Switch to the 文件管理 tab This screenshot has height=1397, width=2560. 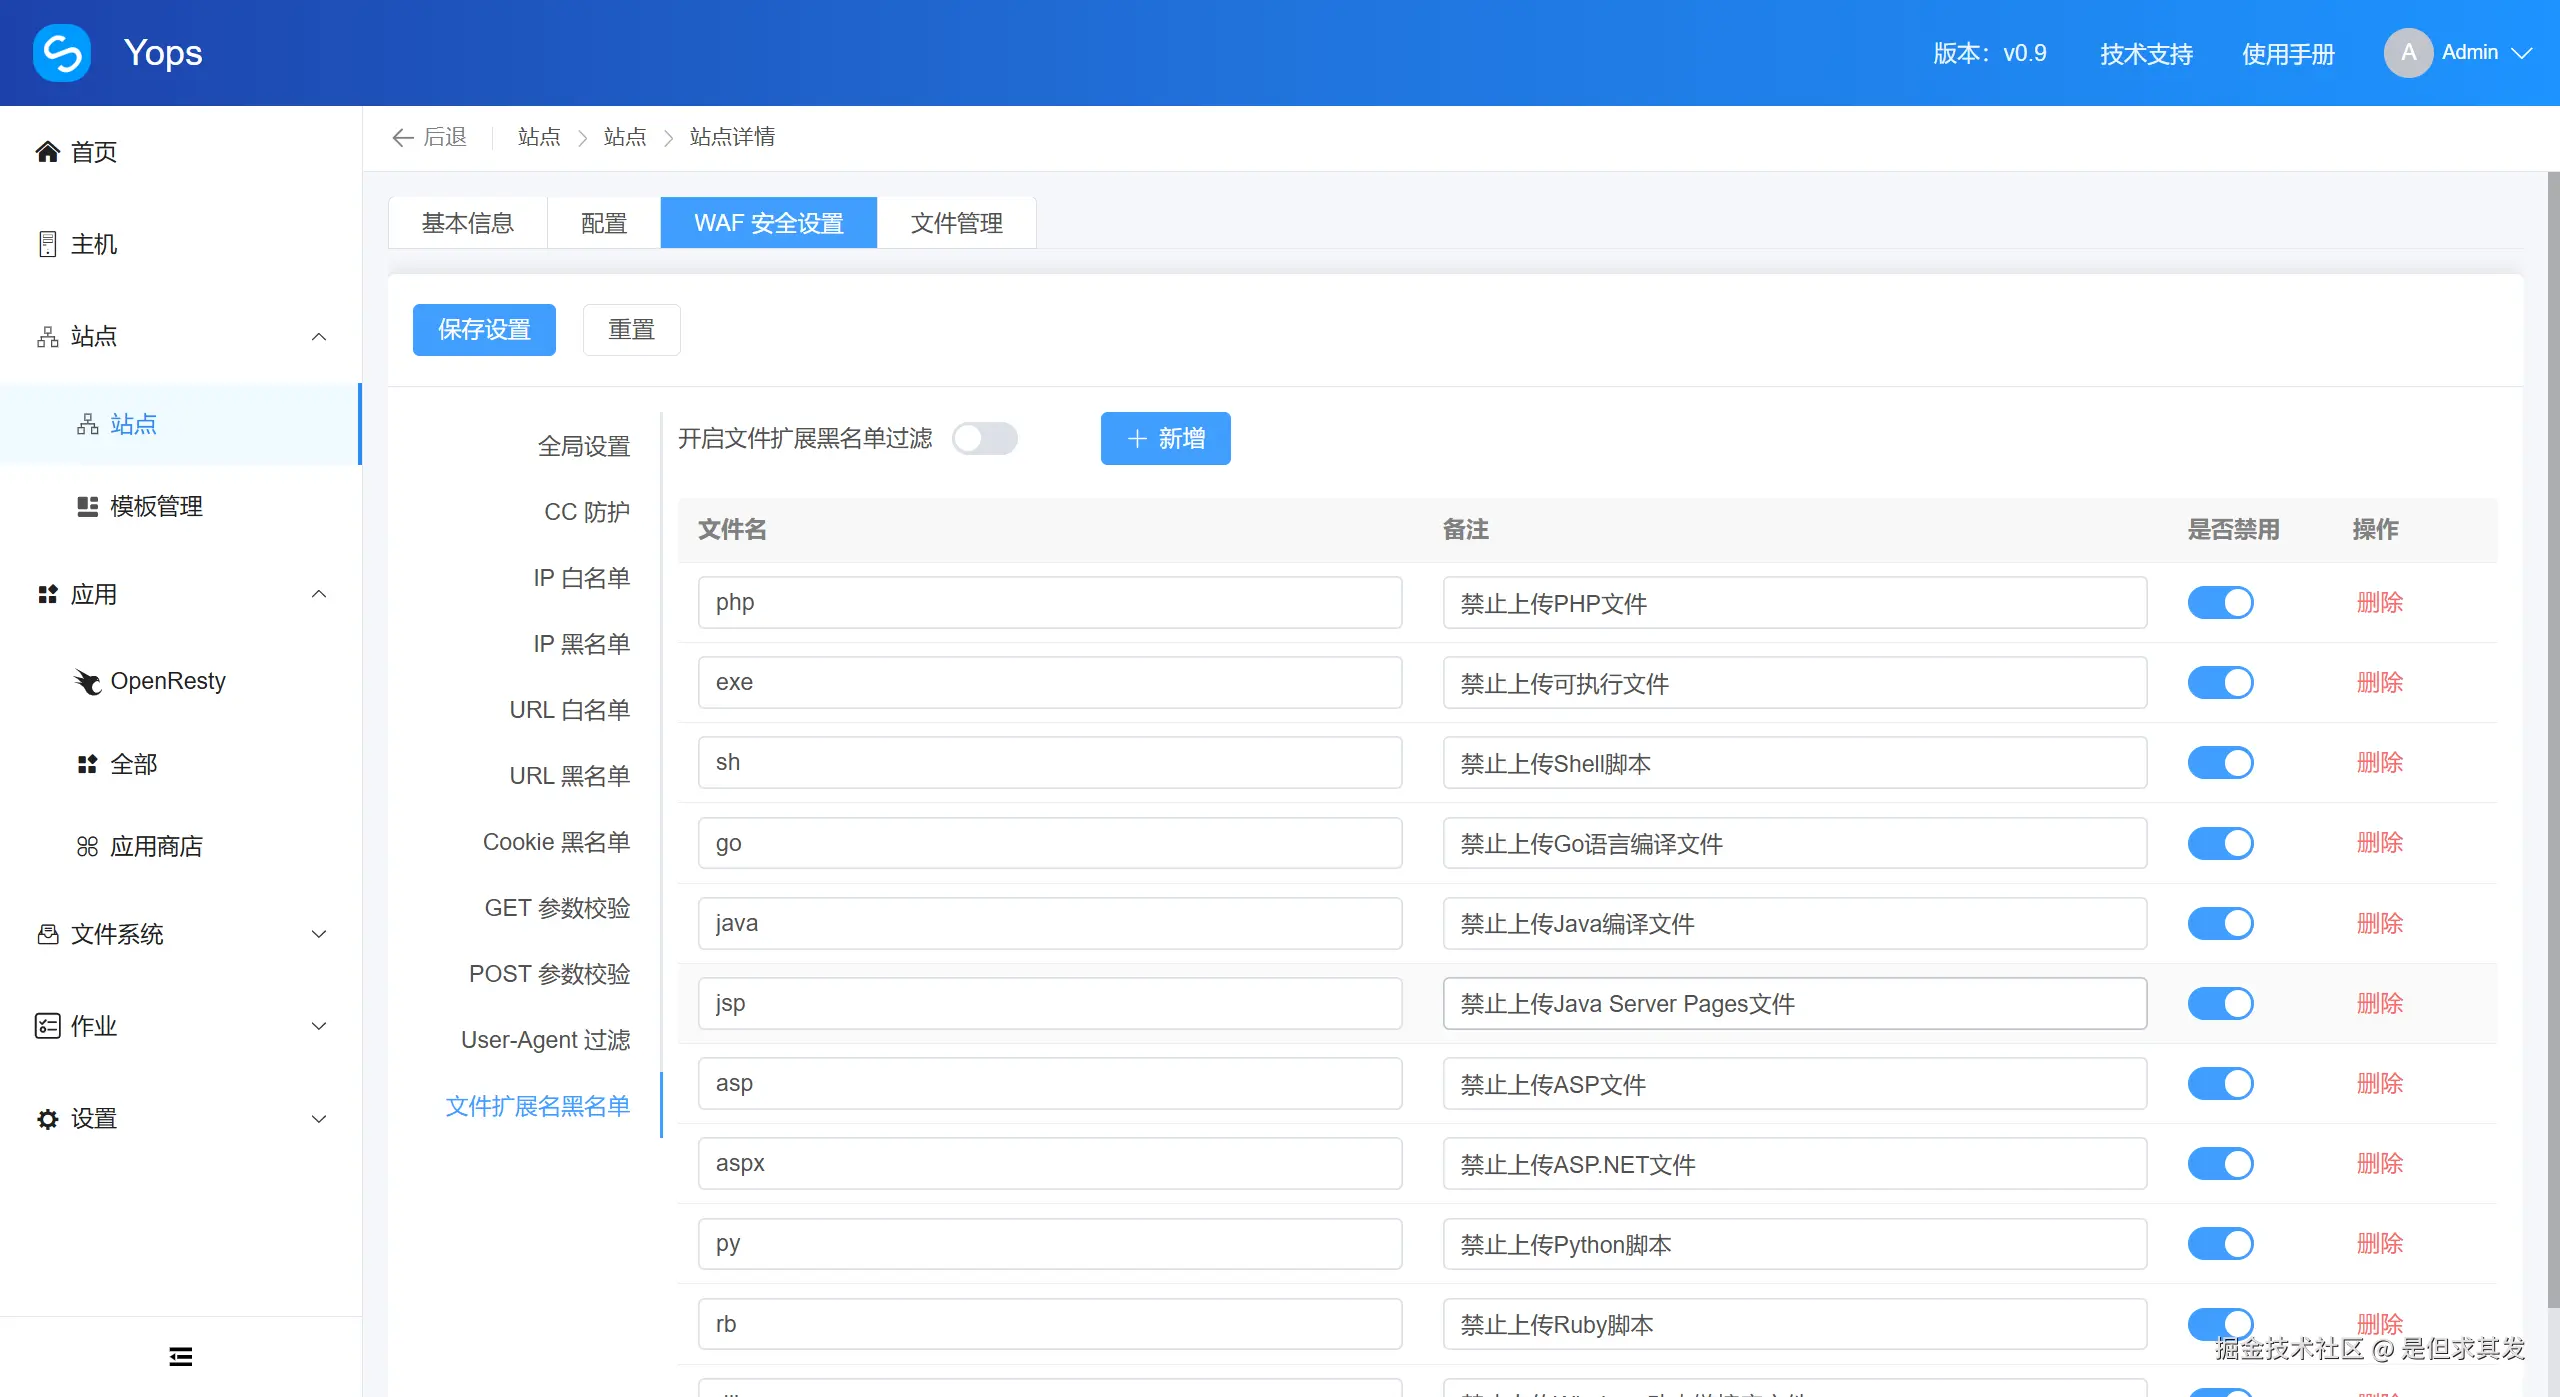point(956,223)
